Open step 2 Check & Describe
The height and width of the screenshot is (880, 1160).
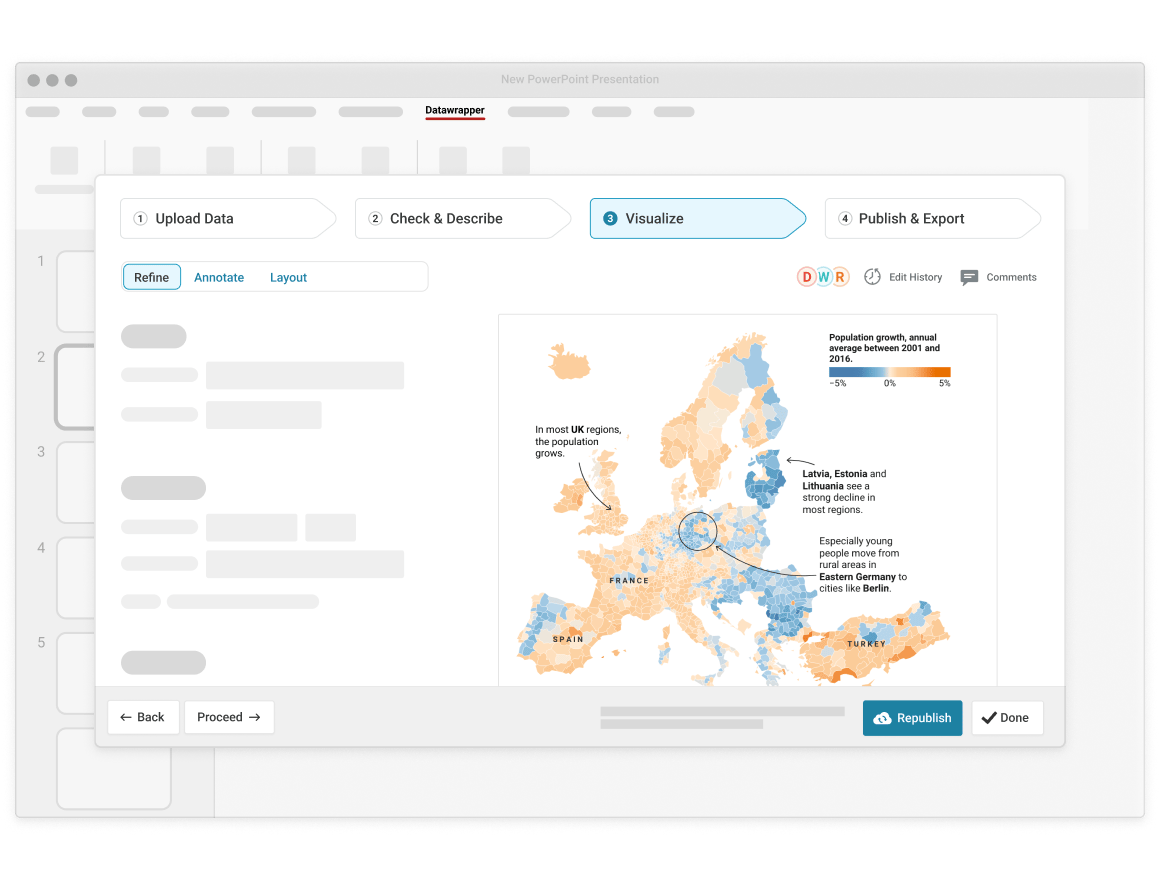[448, 218]
